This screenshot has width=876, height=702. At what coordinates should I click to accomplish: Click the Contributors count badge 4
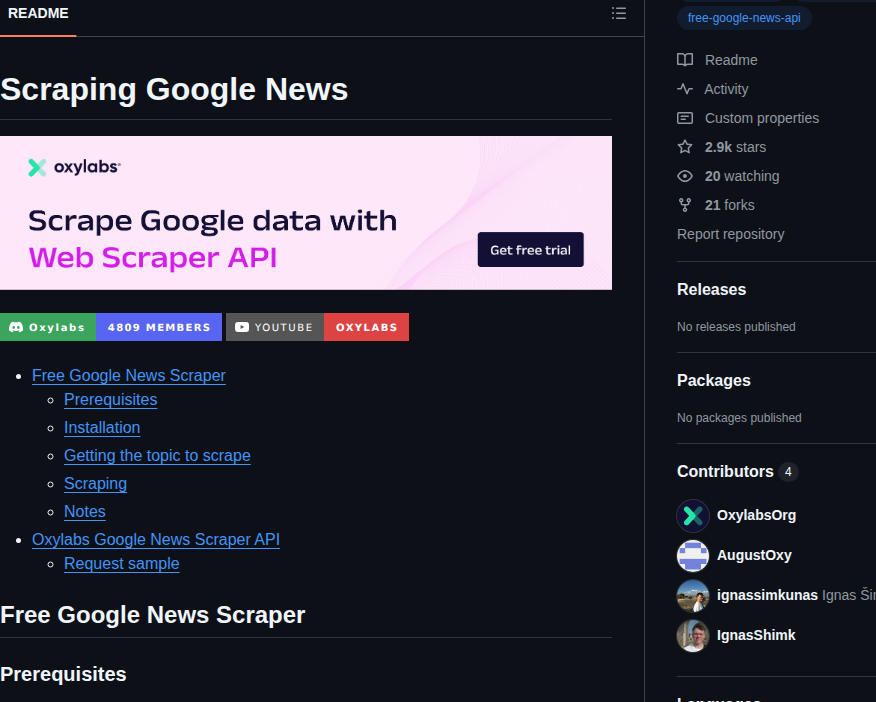click(788, 472)
